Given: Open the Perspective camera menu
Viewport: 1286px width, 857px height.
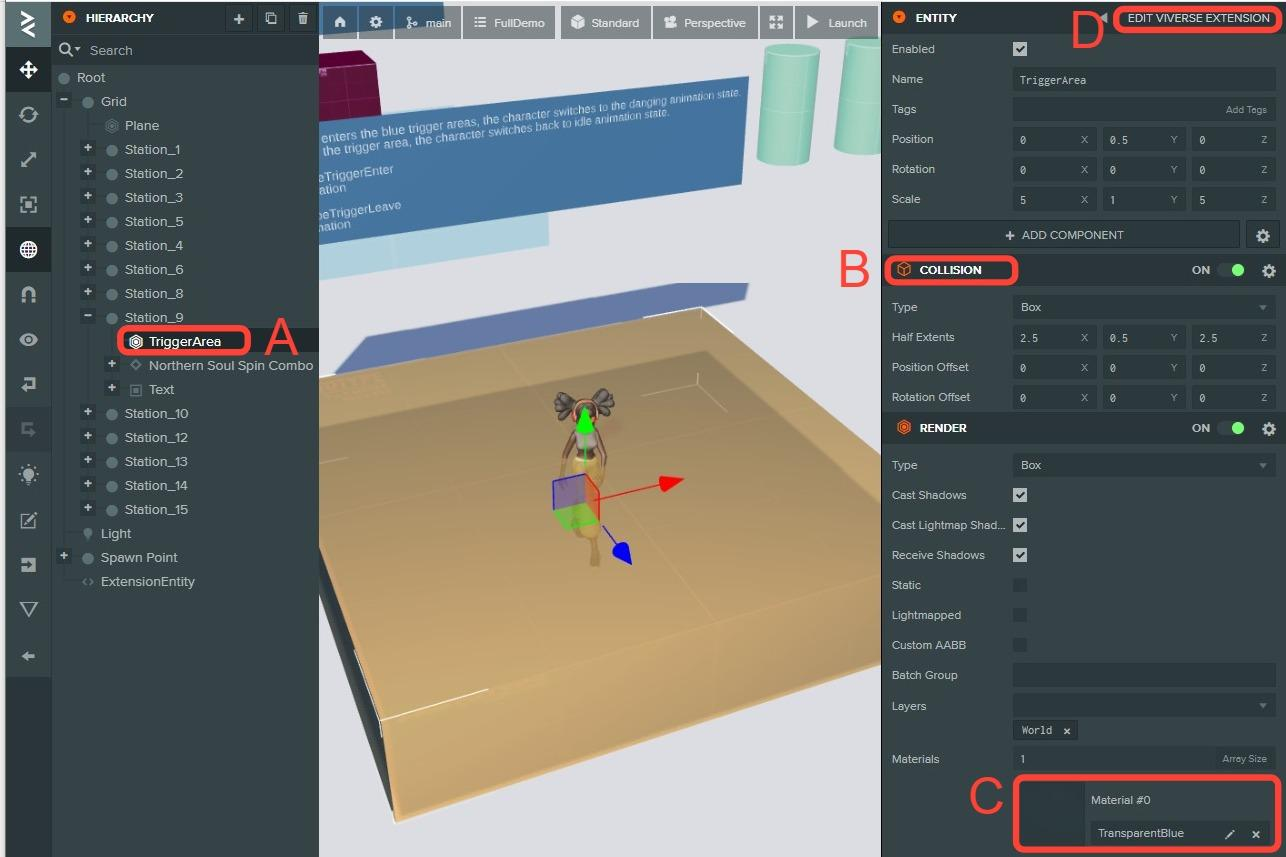Looking at the screenshot, I should [x=705, y=22].
